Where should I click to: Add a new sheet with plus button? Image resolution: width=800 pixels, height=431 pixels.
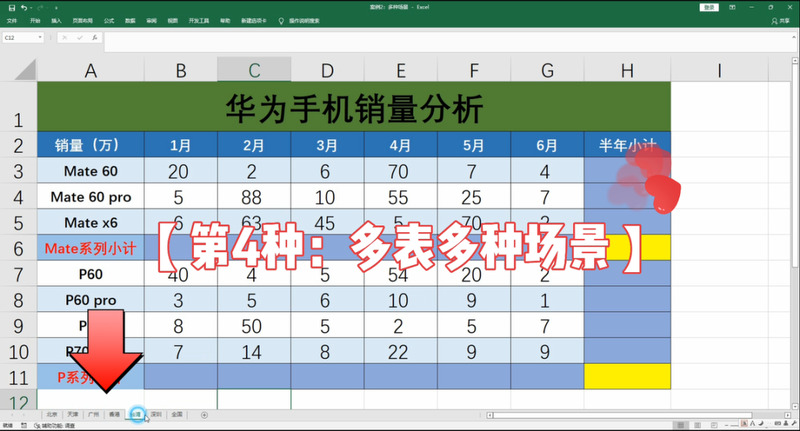click(x=204, y=415)
